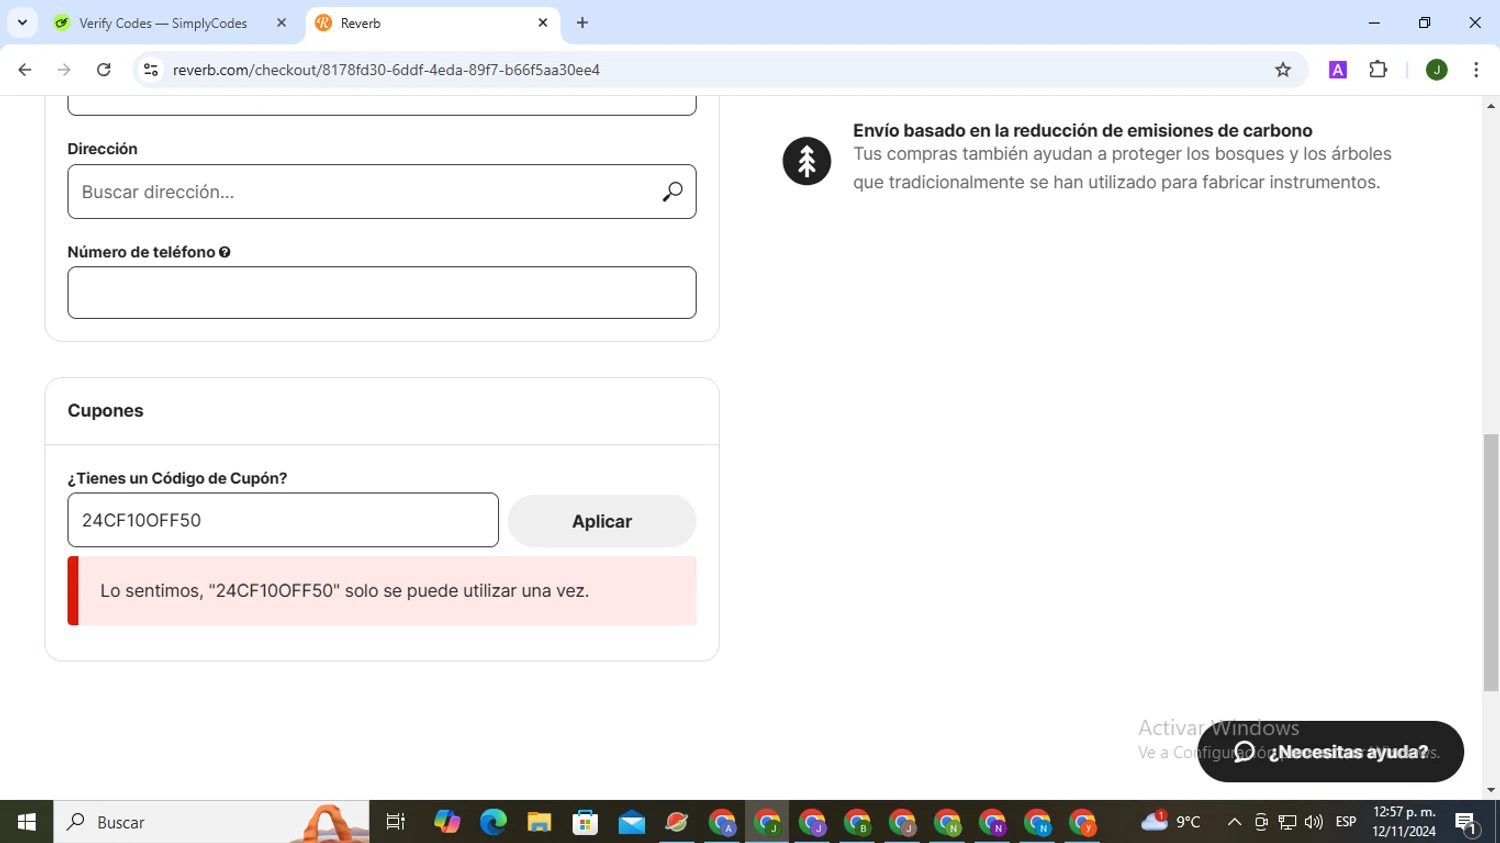Click the scrollbar down arrow
The width and height of the screenshot is (1500, 843).
coord(1491,790)
